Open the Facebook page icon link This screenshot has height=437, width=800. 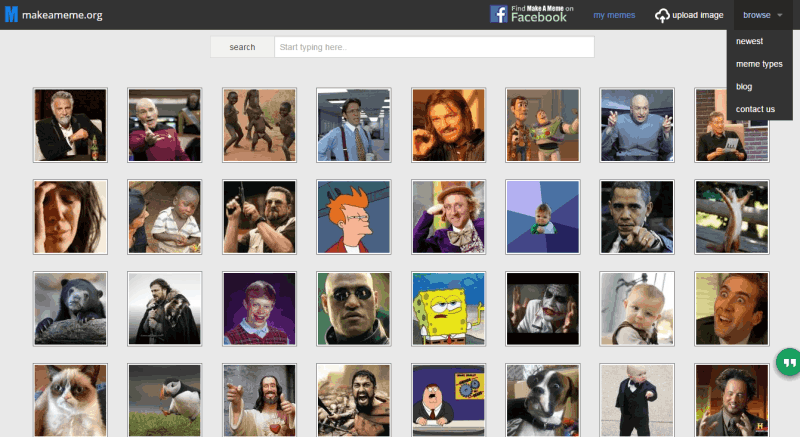tap(498, 14)
